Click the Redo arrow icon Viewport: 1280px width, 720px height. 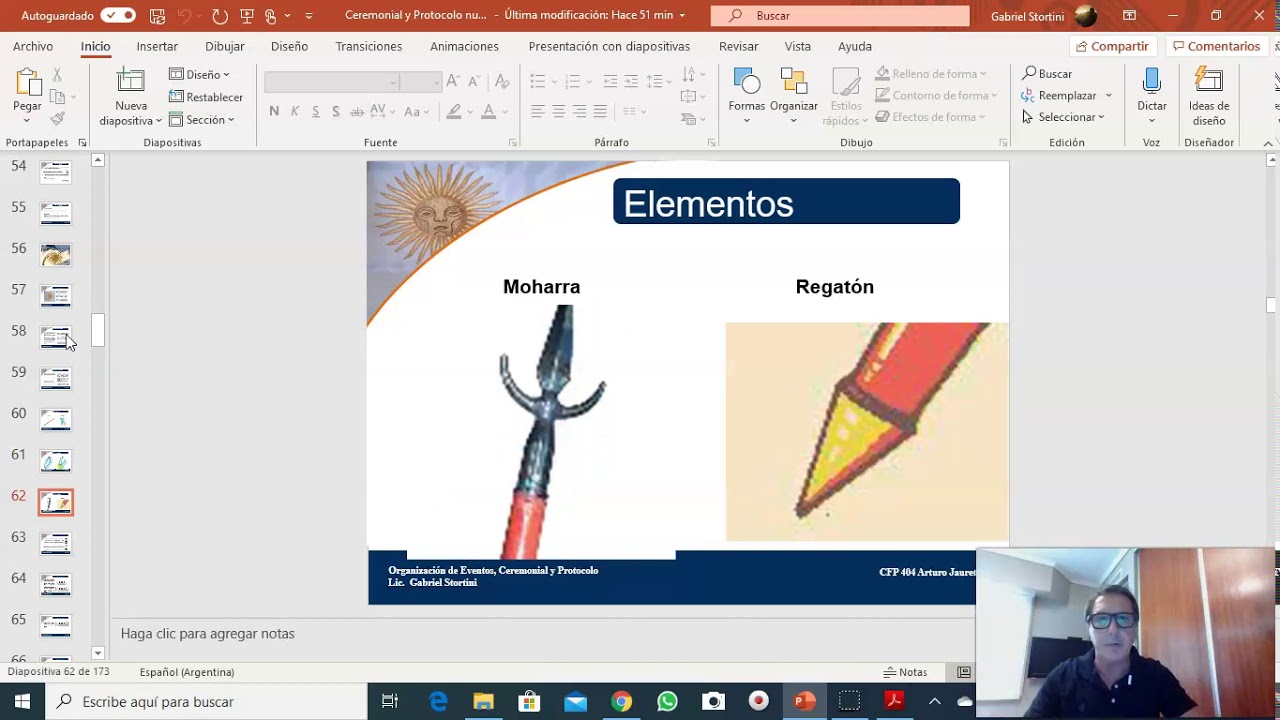click(x=219, y=15)
